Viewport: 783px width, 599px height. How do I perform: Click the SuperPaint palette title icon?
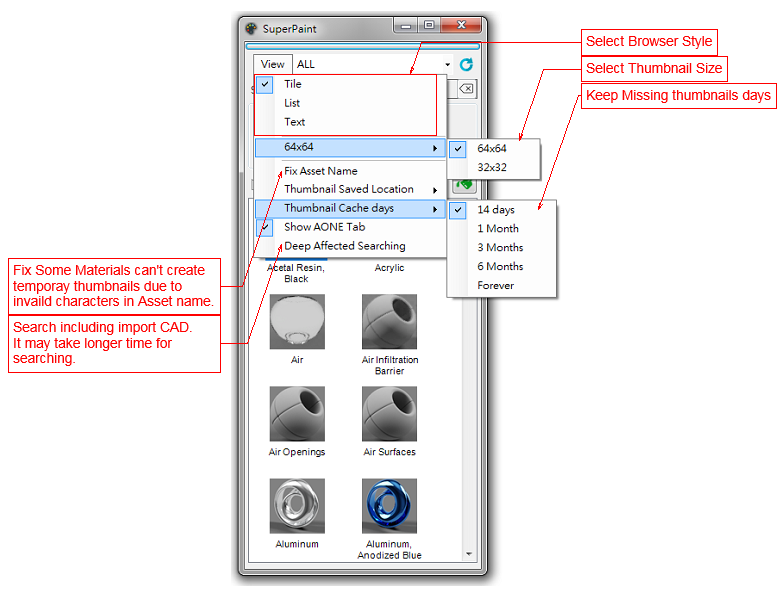[251, 28]
